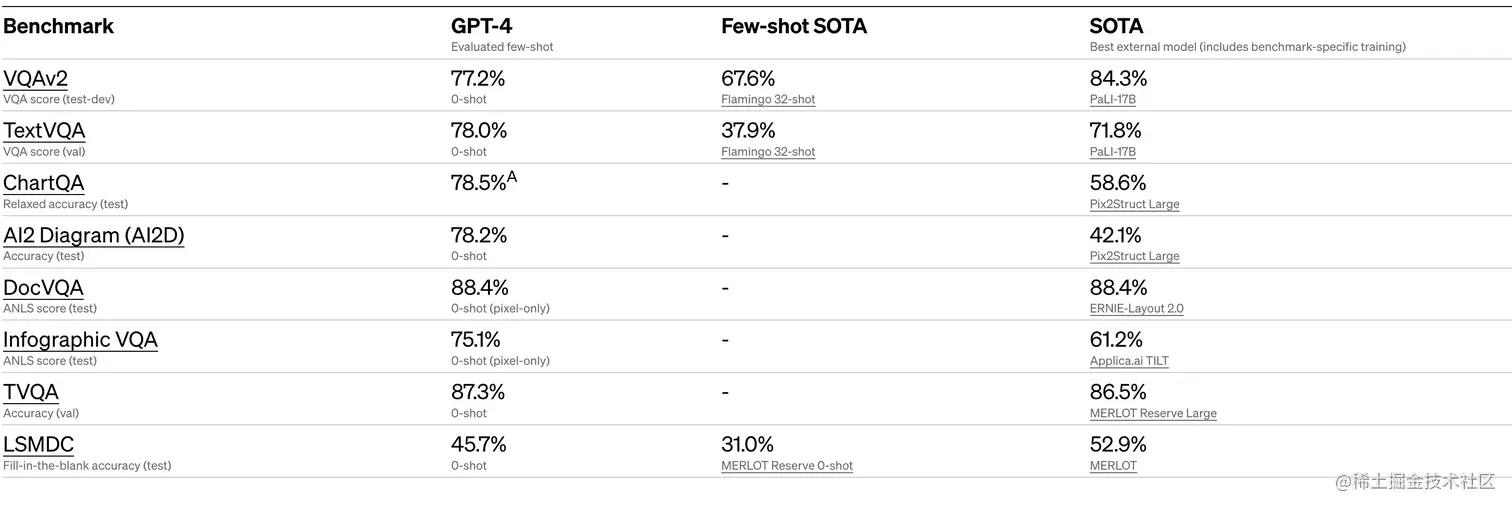This screenshot has width=1512, height=508.
Task: Open Pix2Struct Large link in ChartQA row
Action: 1134,204
